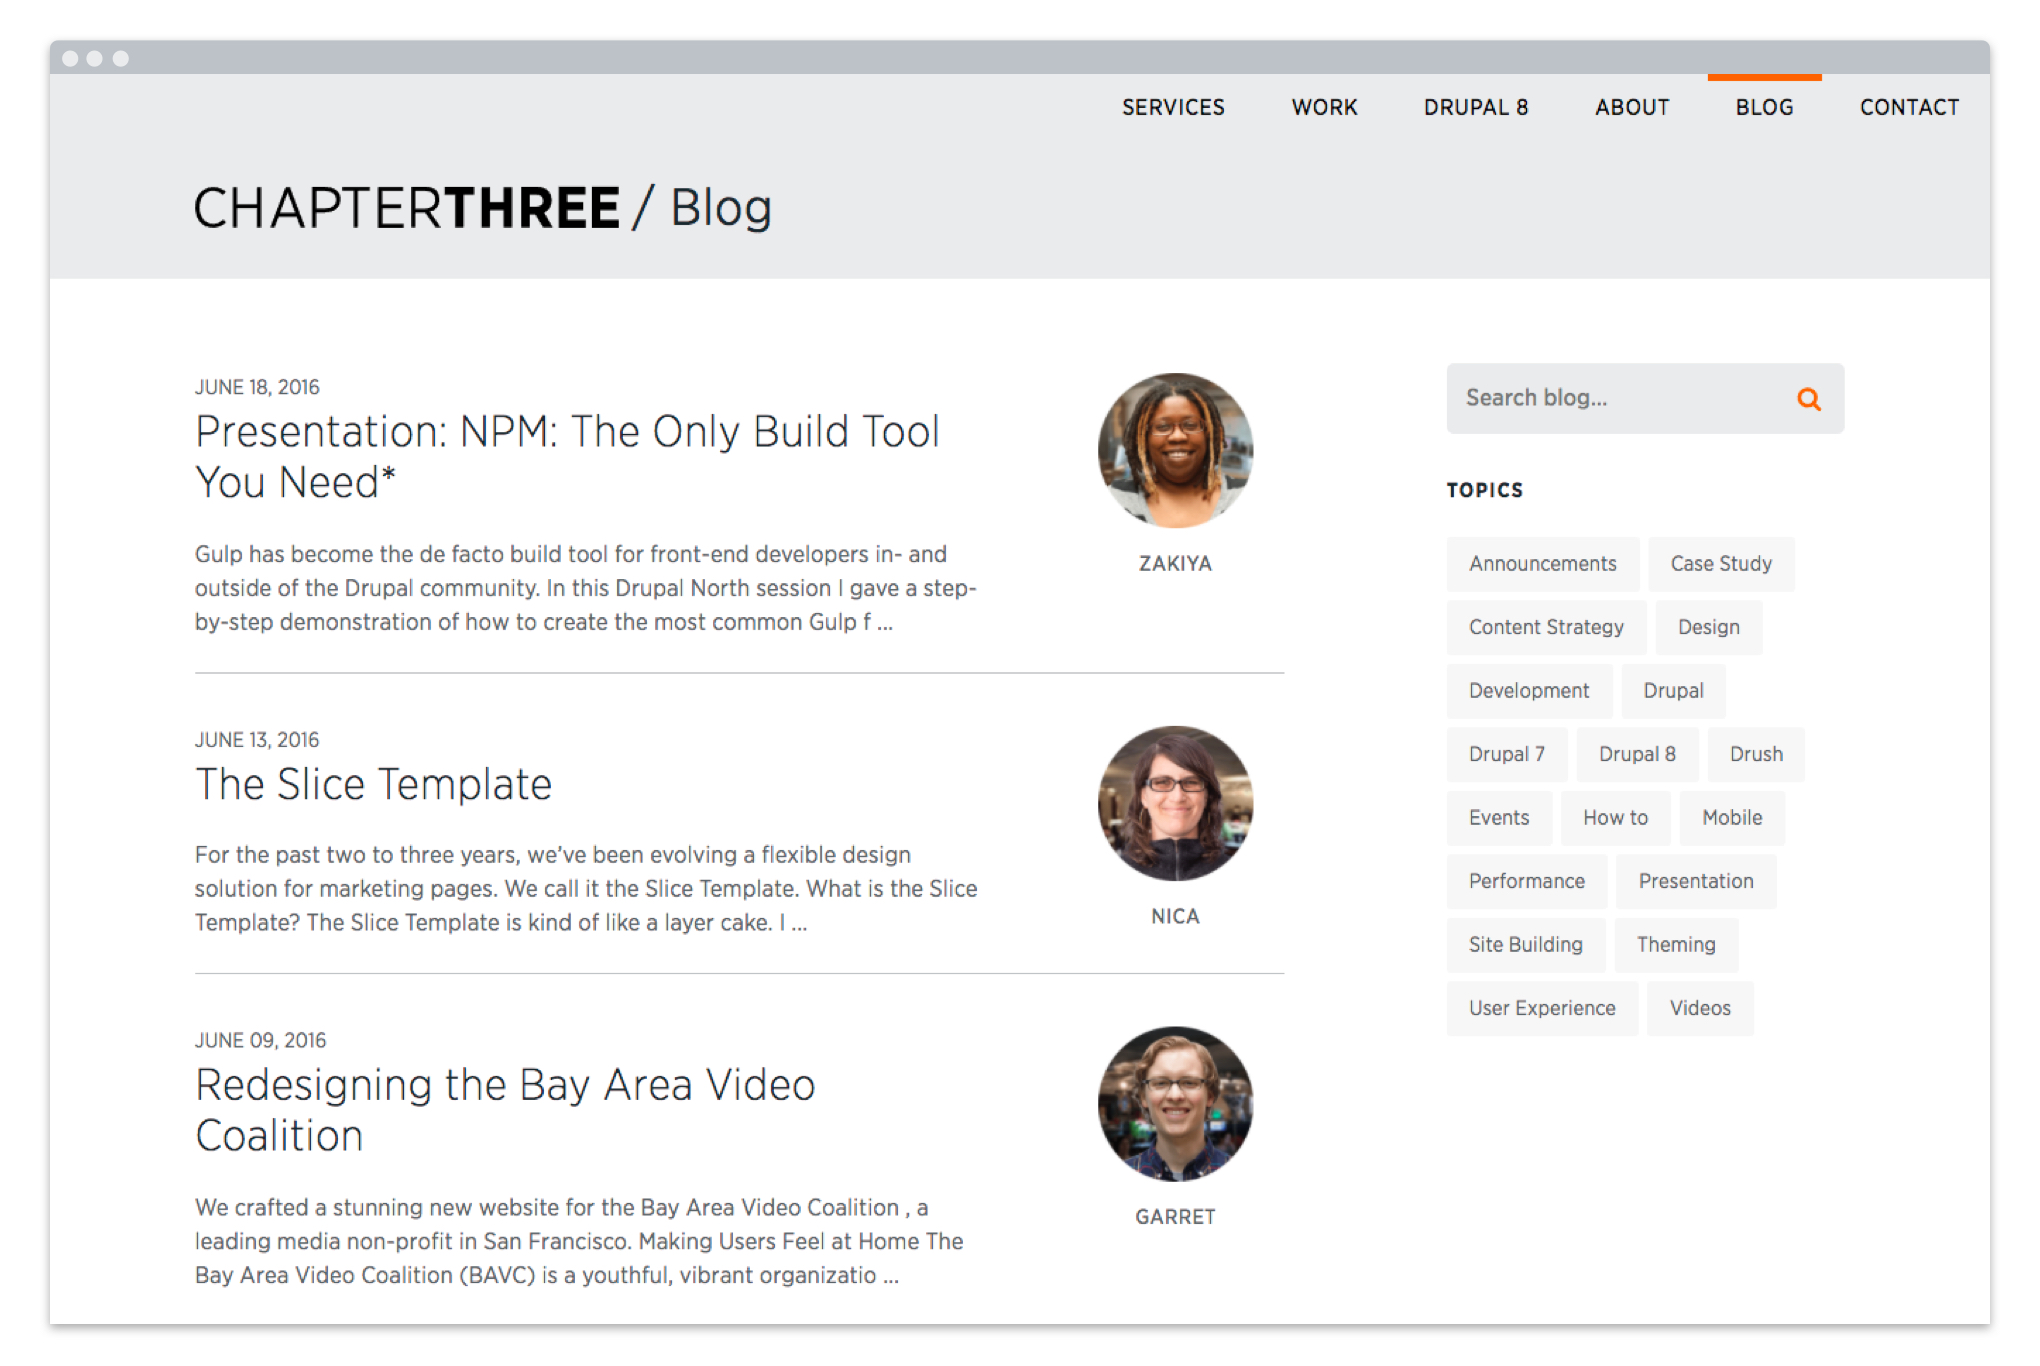Viewport: 2040px width, 1366px height.
Task: Open the Contact page
Action: (x=1909, y=107)
